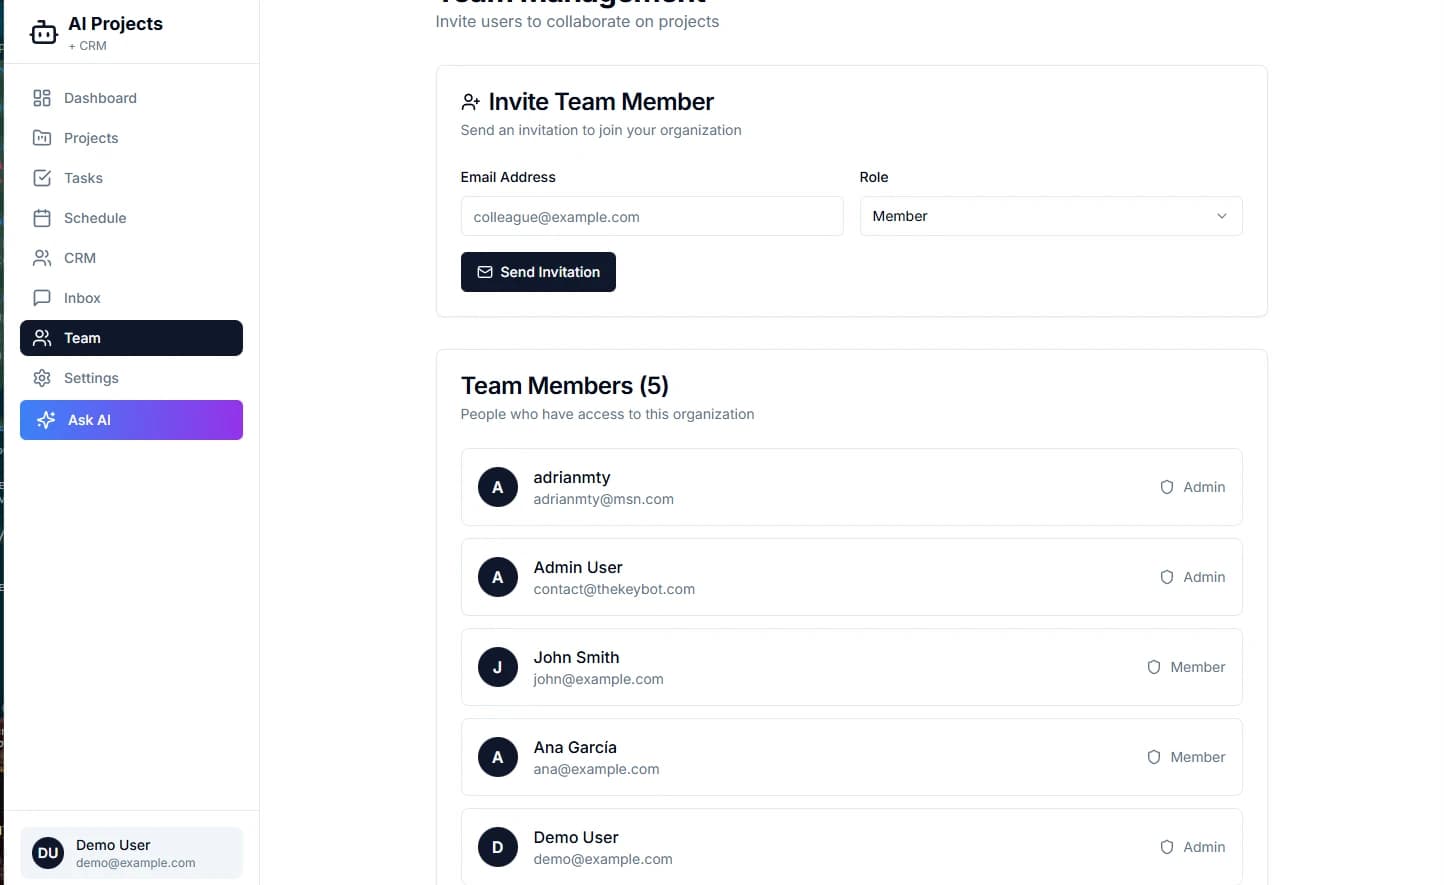
Task: Open Tasks via the checkmark icon
Action: (42, 178)
